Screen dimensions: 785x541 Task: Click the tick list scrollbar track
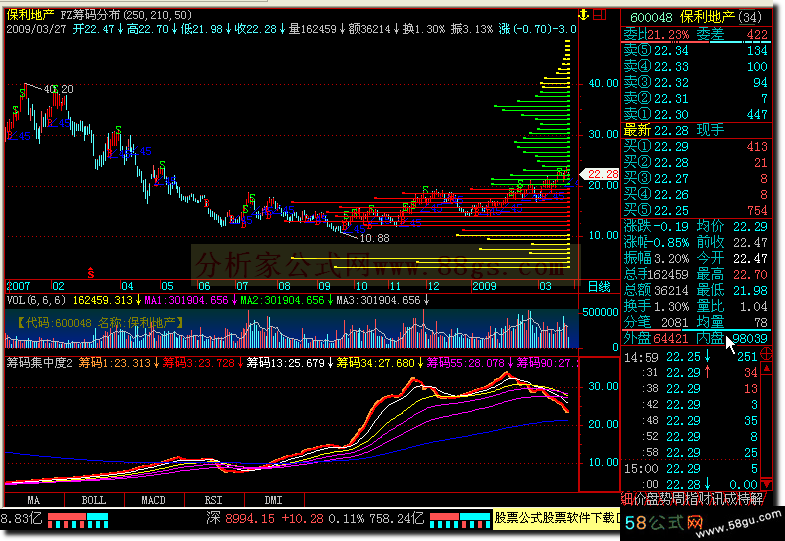(x=766, y=426)
